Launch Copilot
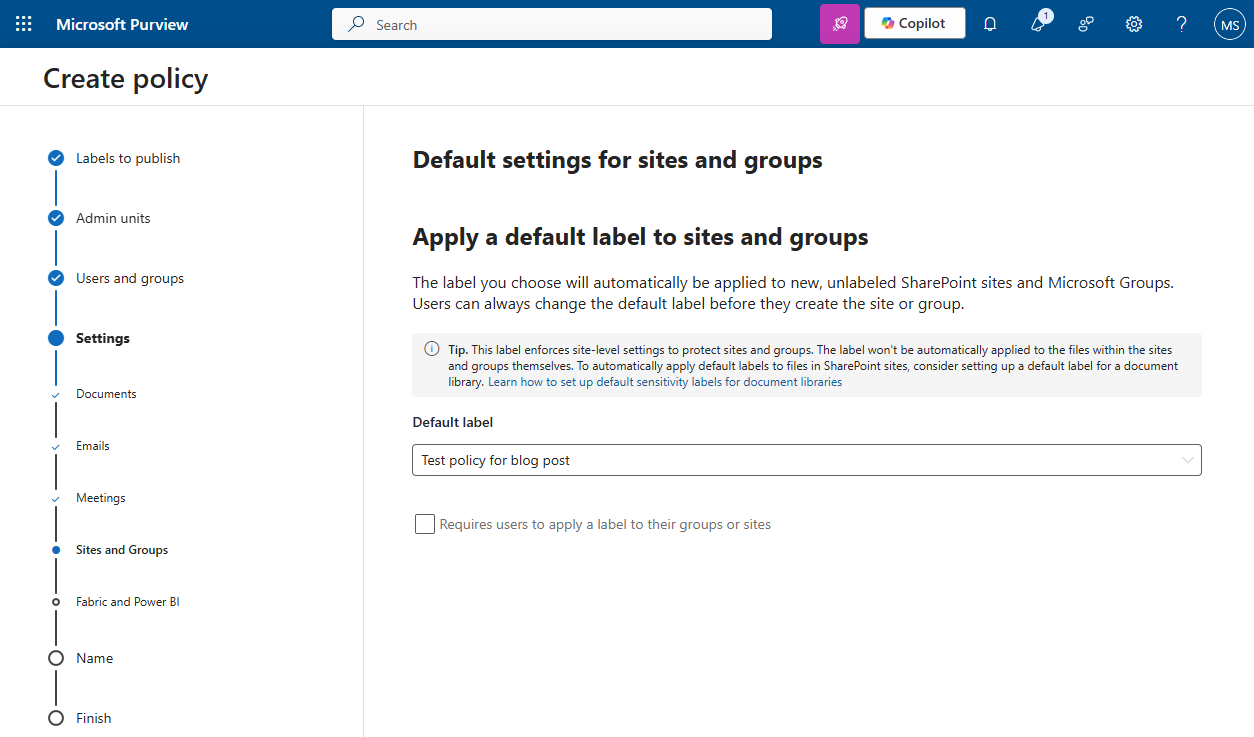The width and height of the screenshot is (1254, 737). point(914,22)
